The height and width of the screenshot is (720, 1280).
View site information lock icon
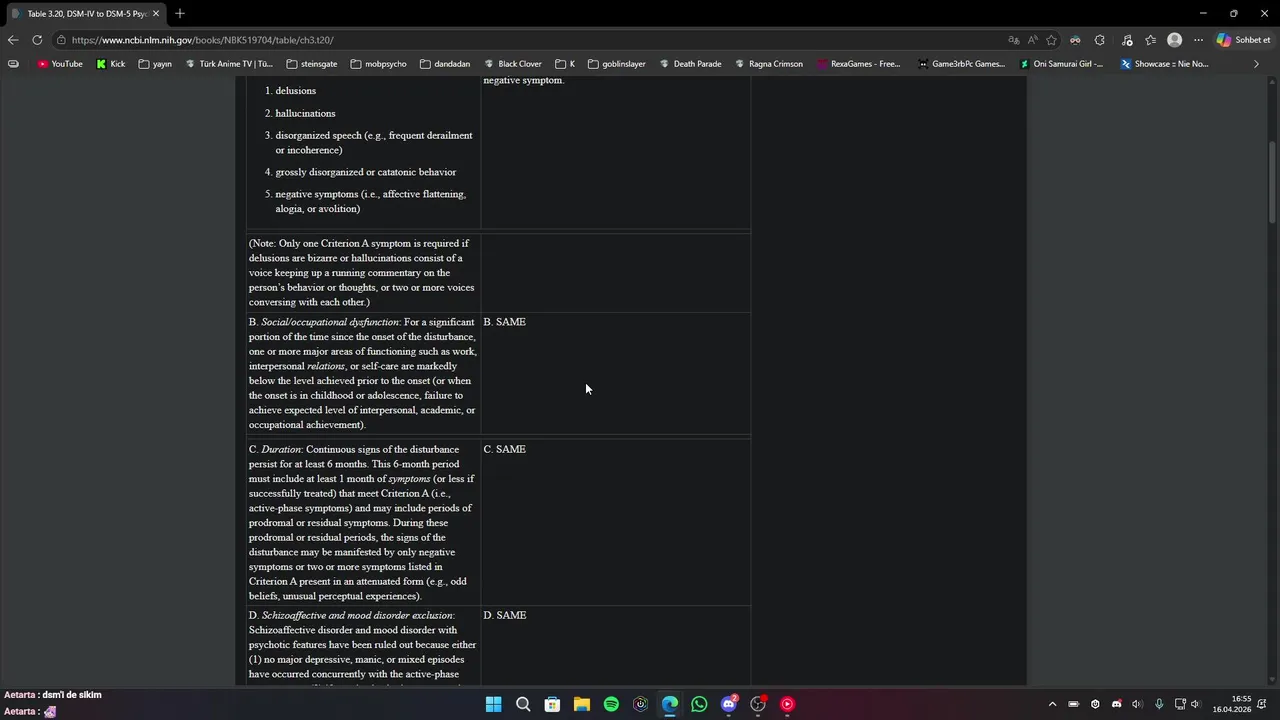(x=61, y=40)
